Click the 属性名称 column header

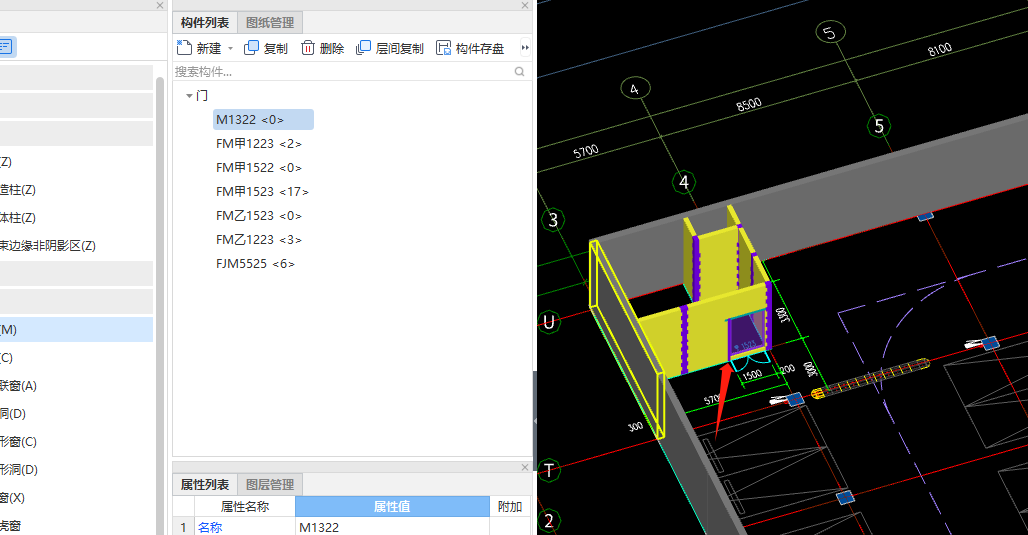click(245, 506)
